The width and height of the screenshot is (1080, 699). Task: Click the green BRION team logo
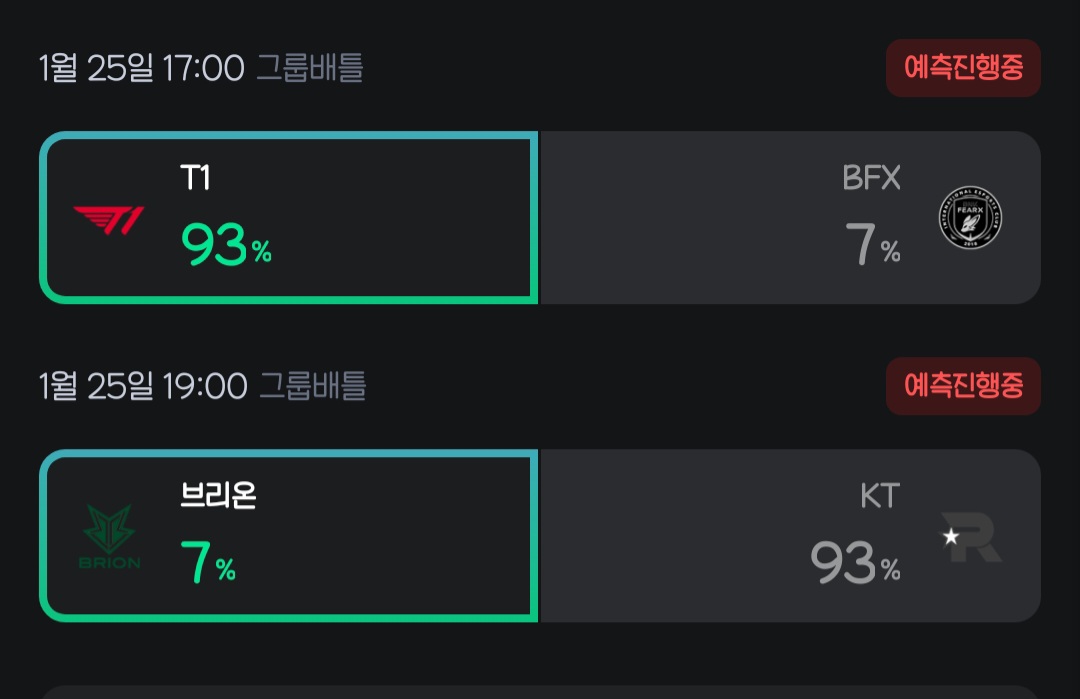(109, 537)
